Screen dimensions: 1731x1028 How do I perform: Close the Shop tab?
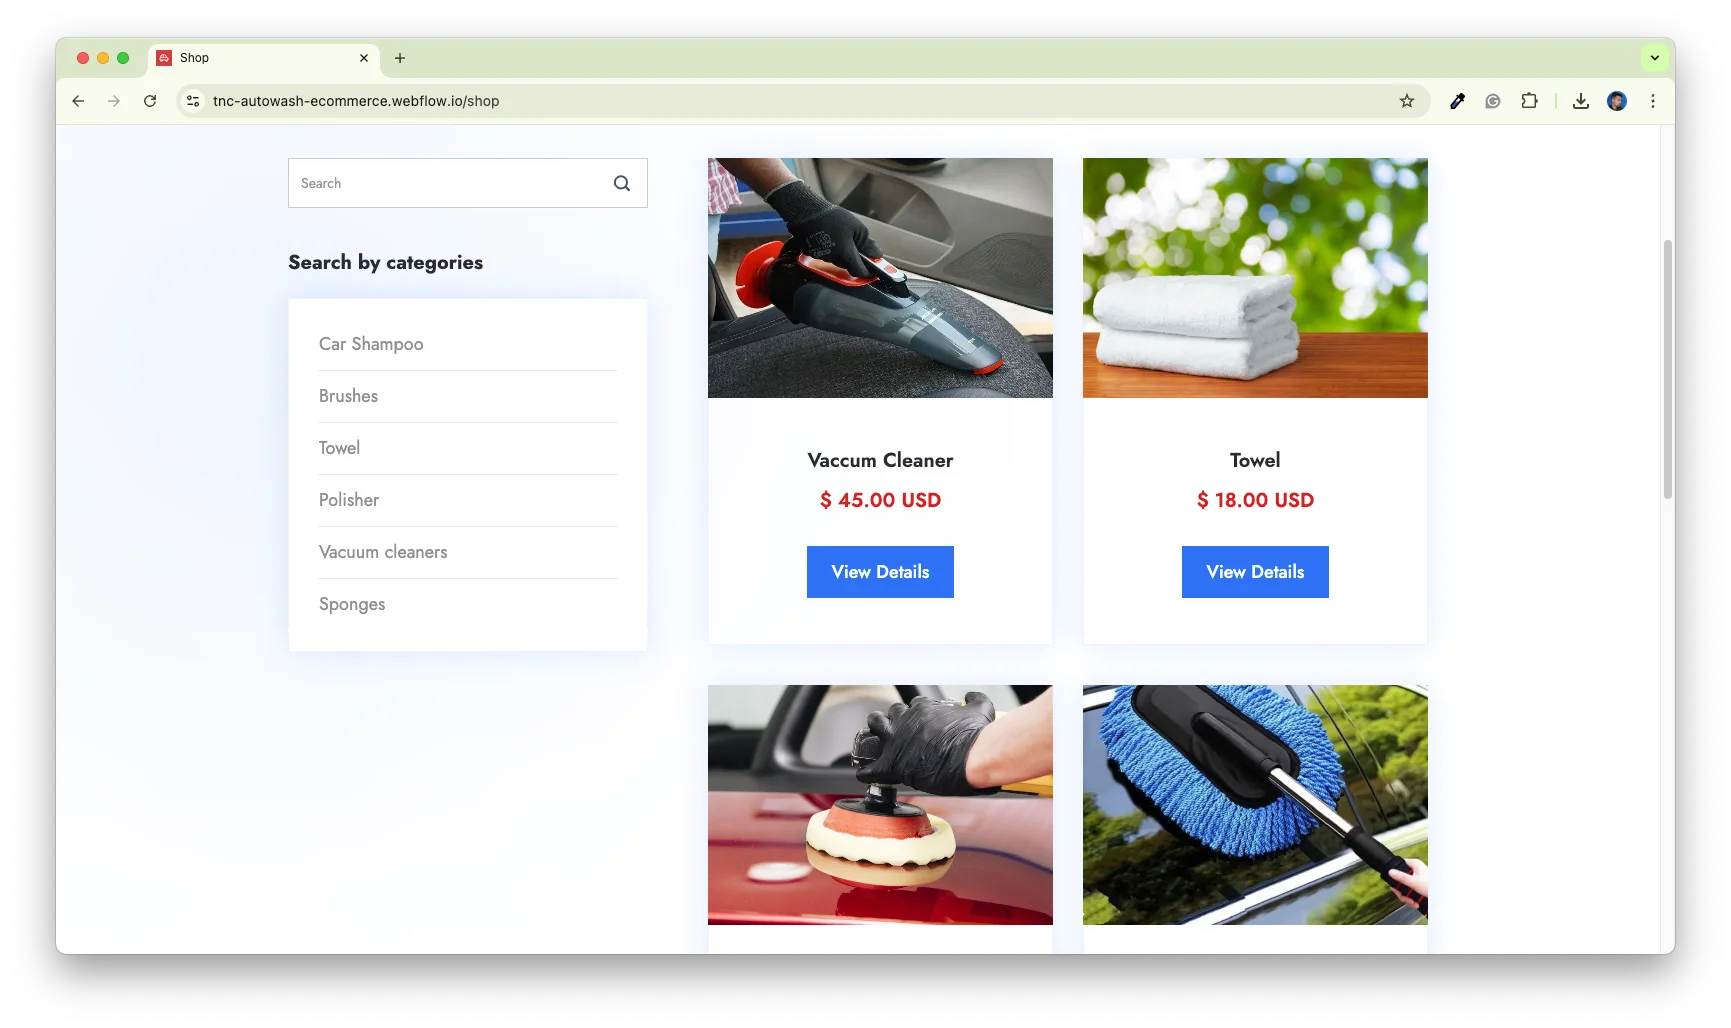click(x=364, y=58)
